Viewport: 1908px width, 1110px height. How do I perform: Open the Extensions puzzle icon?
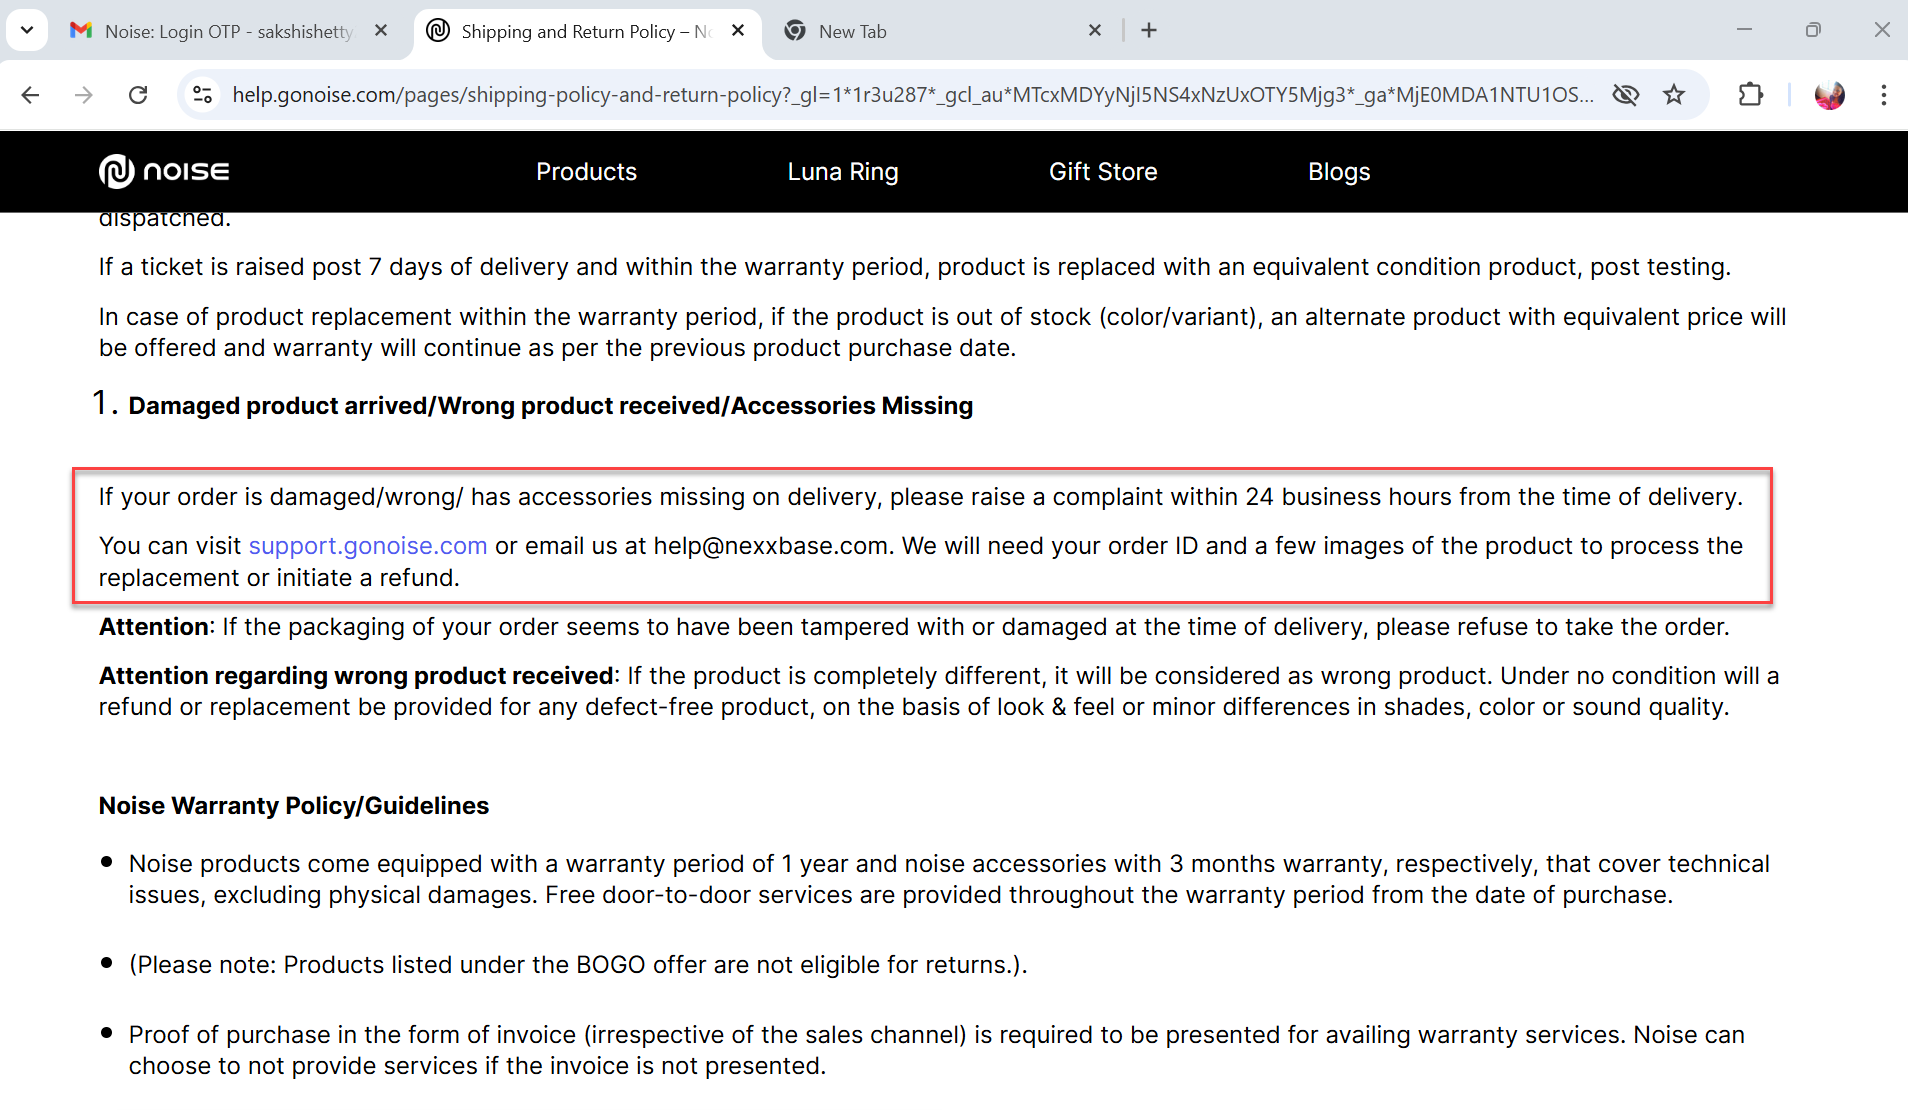coord(1750,95)
